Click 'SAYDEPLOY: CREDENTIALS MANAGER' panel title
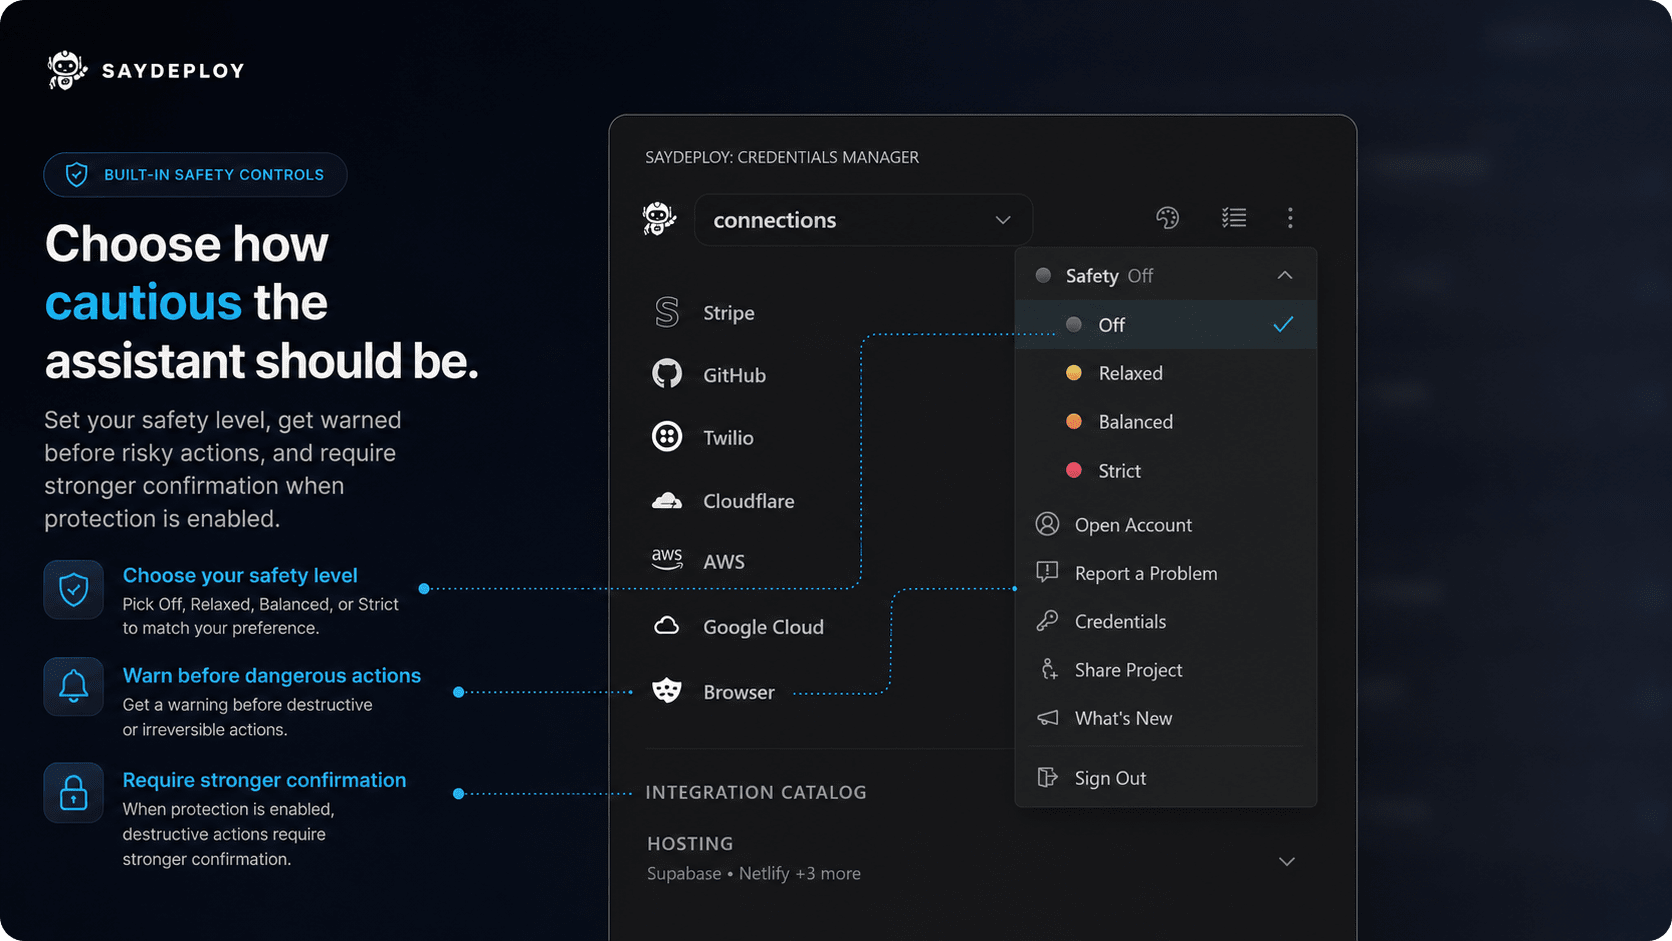Screen dimensions: 1672x941 pyautogui.click(x=782, y=157)
